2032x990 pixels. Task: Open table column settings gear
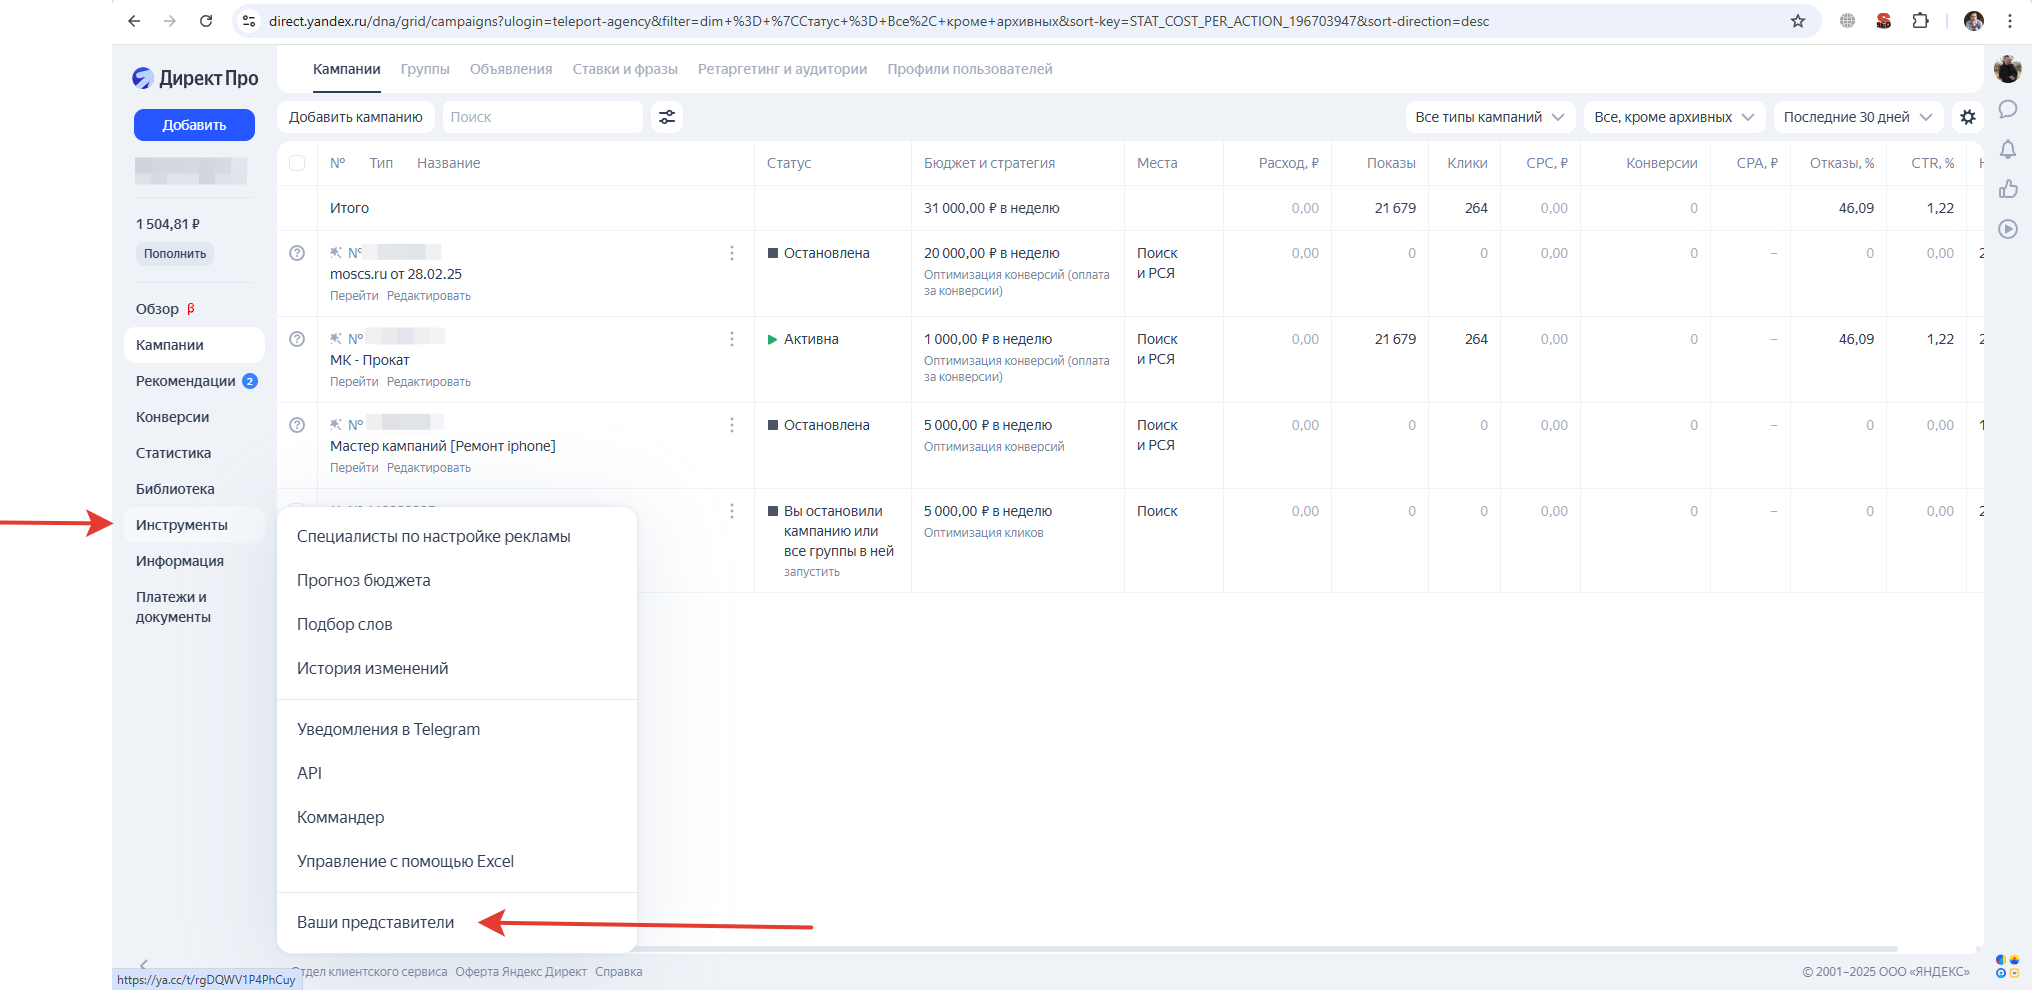1968,117
